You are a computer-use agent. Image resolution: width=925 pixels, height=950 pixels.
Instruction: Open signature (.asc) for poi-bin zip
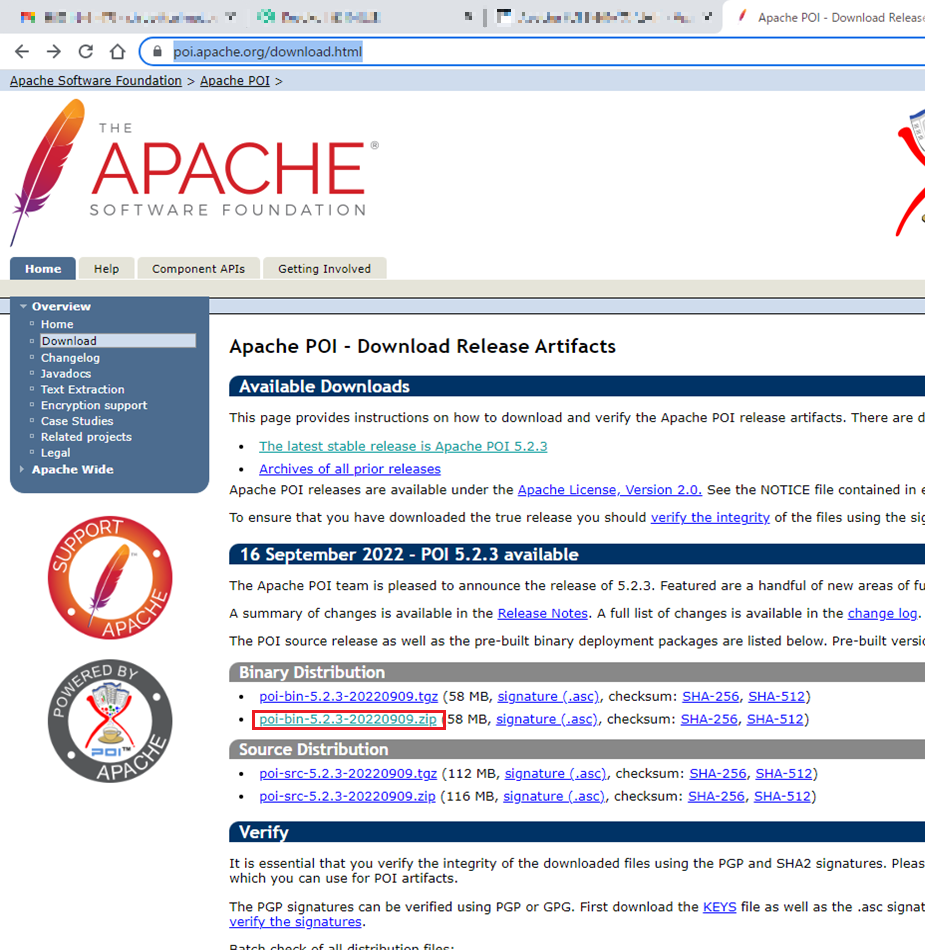546,719
